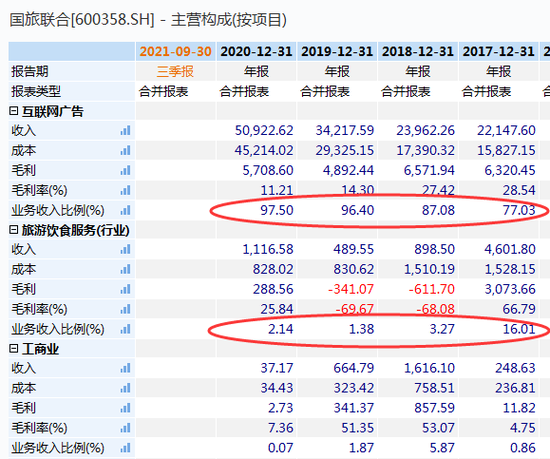
Task: Click the revenue value 22,147.60
Action: [x=506, y=130]
